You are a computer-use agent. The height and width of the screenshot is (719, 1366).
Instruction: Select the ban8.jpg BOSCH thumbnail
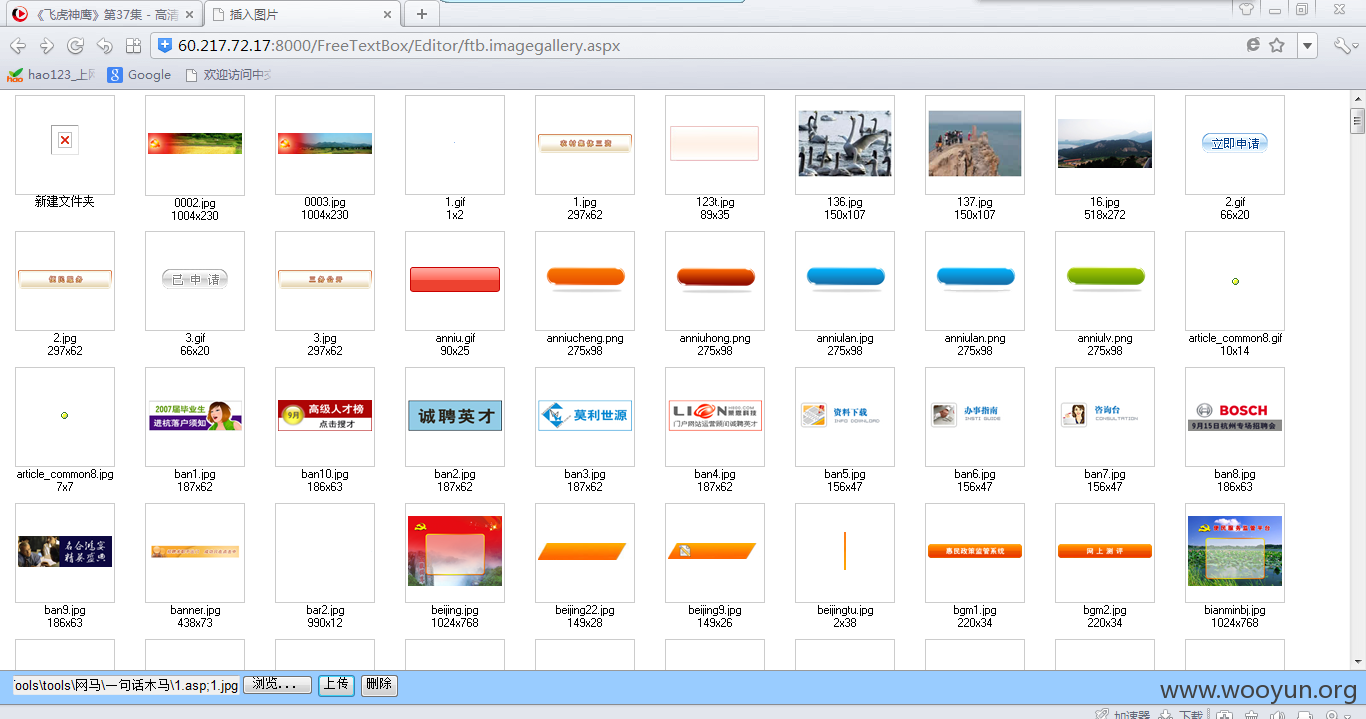pyautogui.click(x=1235, y=416)
